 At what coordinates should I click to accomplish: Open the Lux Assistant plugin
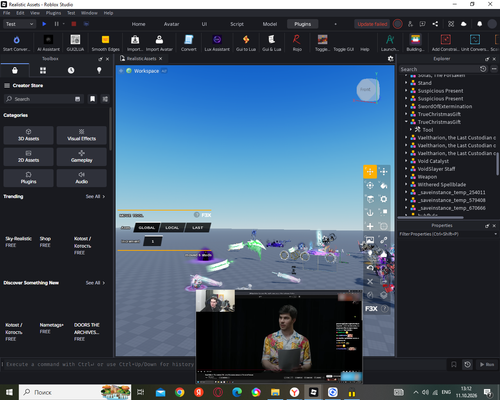click(x=217, y=43)
